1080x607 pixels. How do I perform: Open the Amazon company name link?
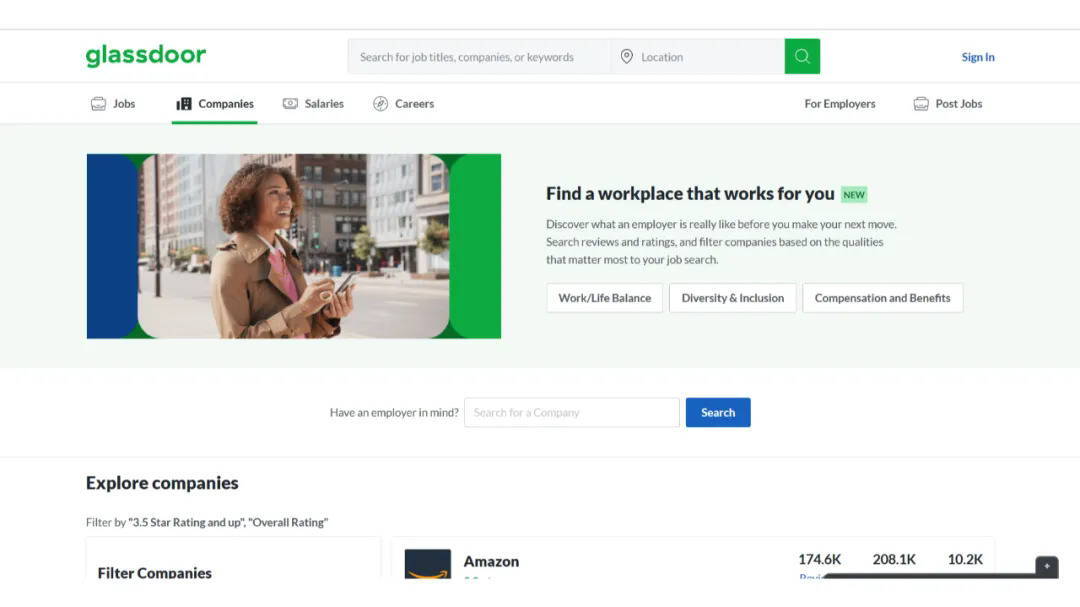tap(491, 562)
